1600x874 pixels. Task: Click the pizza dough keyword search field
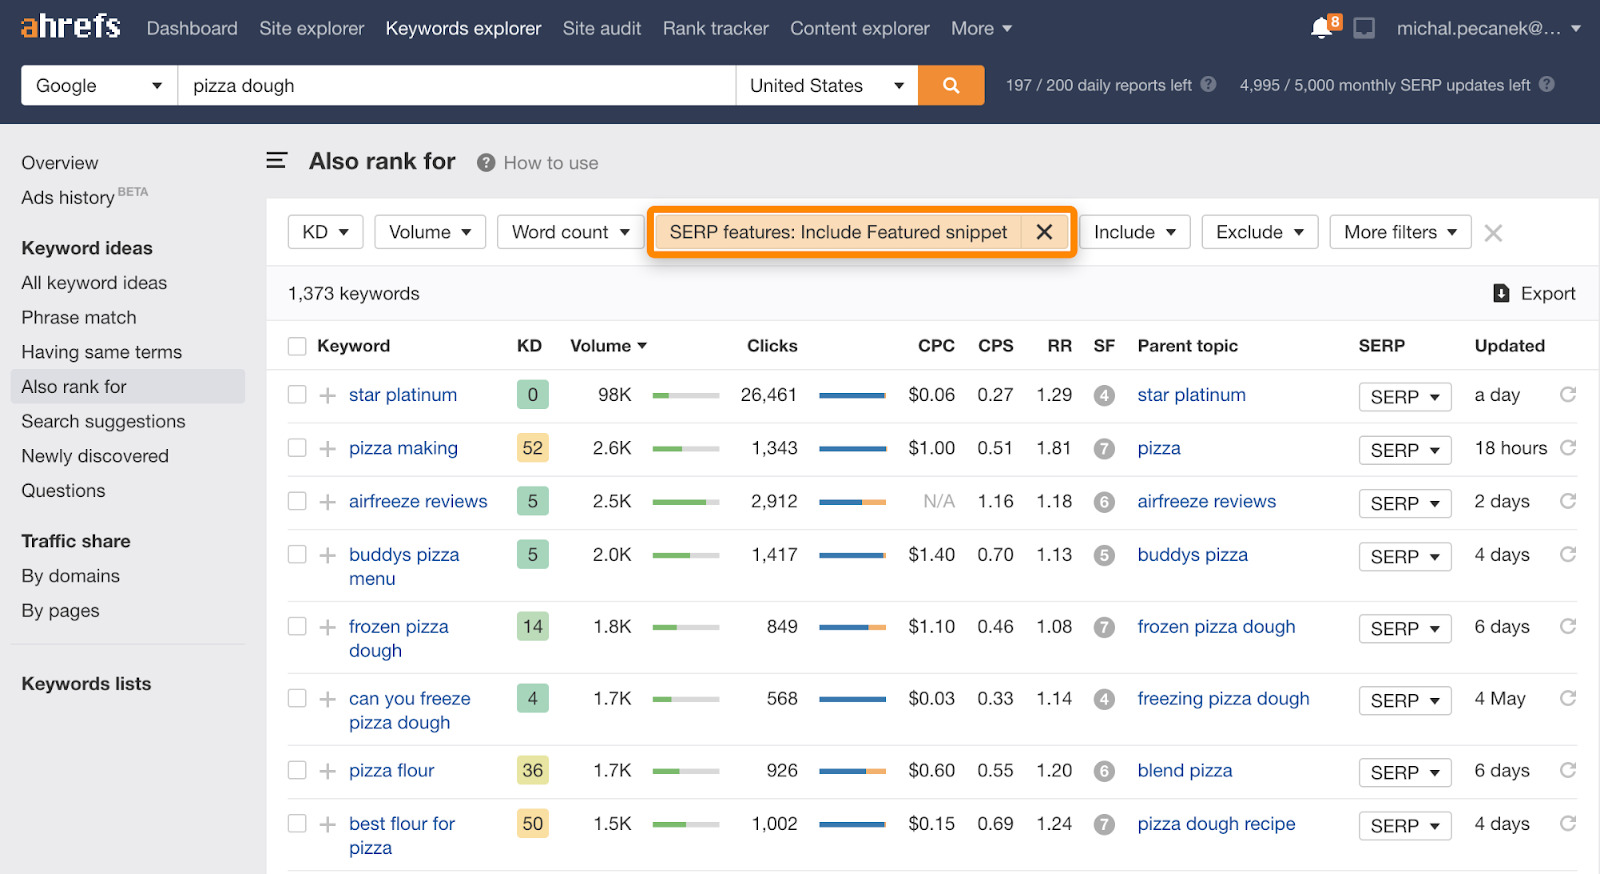click(x=456, y=86)
